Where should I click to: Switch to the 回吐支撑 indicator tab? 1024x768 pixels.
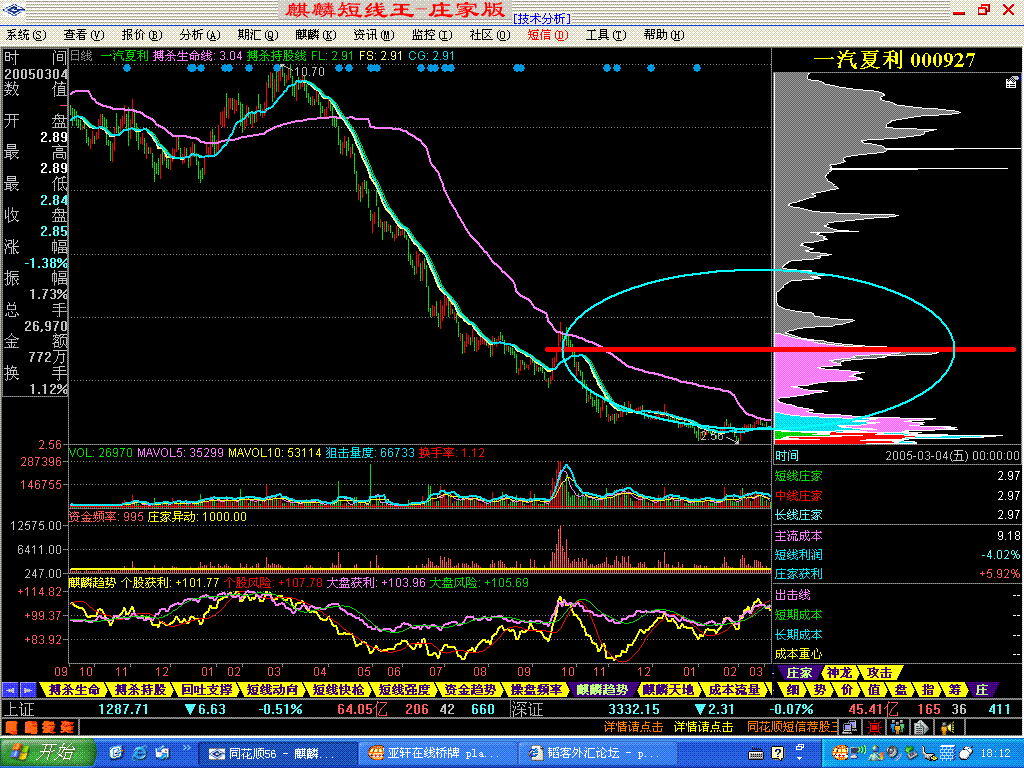pyautogui.click(x=207, y=690)
